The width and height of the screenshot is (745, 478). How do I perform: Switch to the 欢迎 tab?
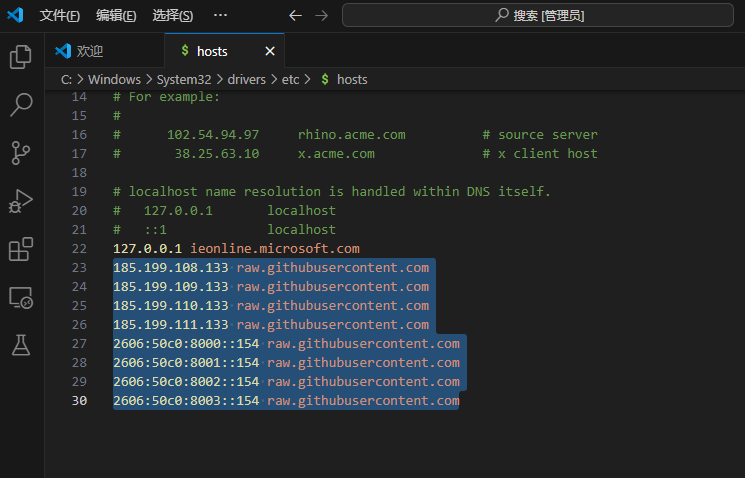click(x=90, y=51)
